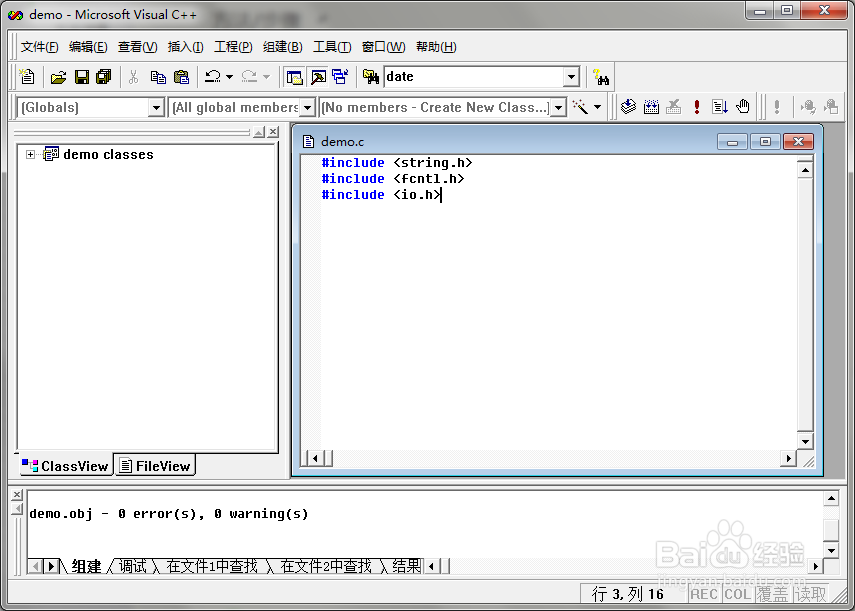Open the Undo history dropdown arrow

230,77
